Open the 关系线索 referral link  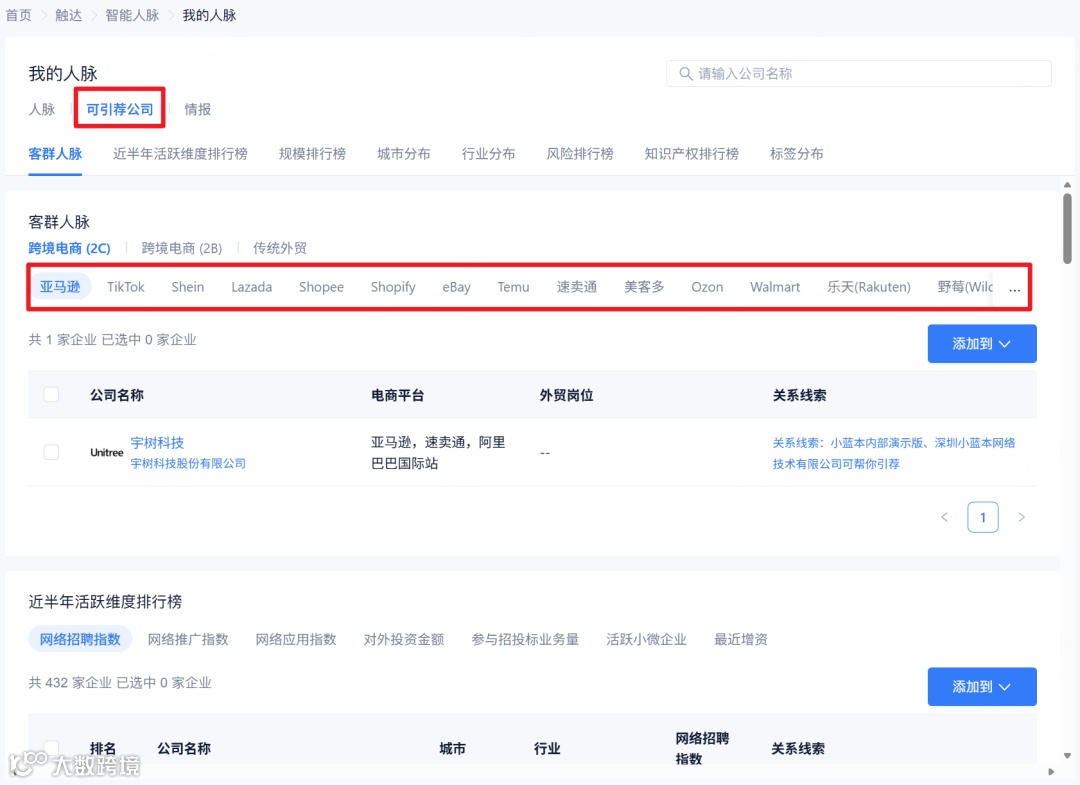[x=893, y=453]
